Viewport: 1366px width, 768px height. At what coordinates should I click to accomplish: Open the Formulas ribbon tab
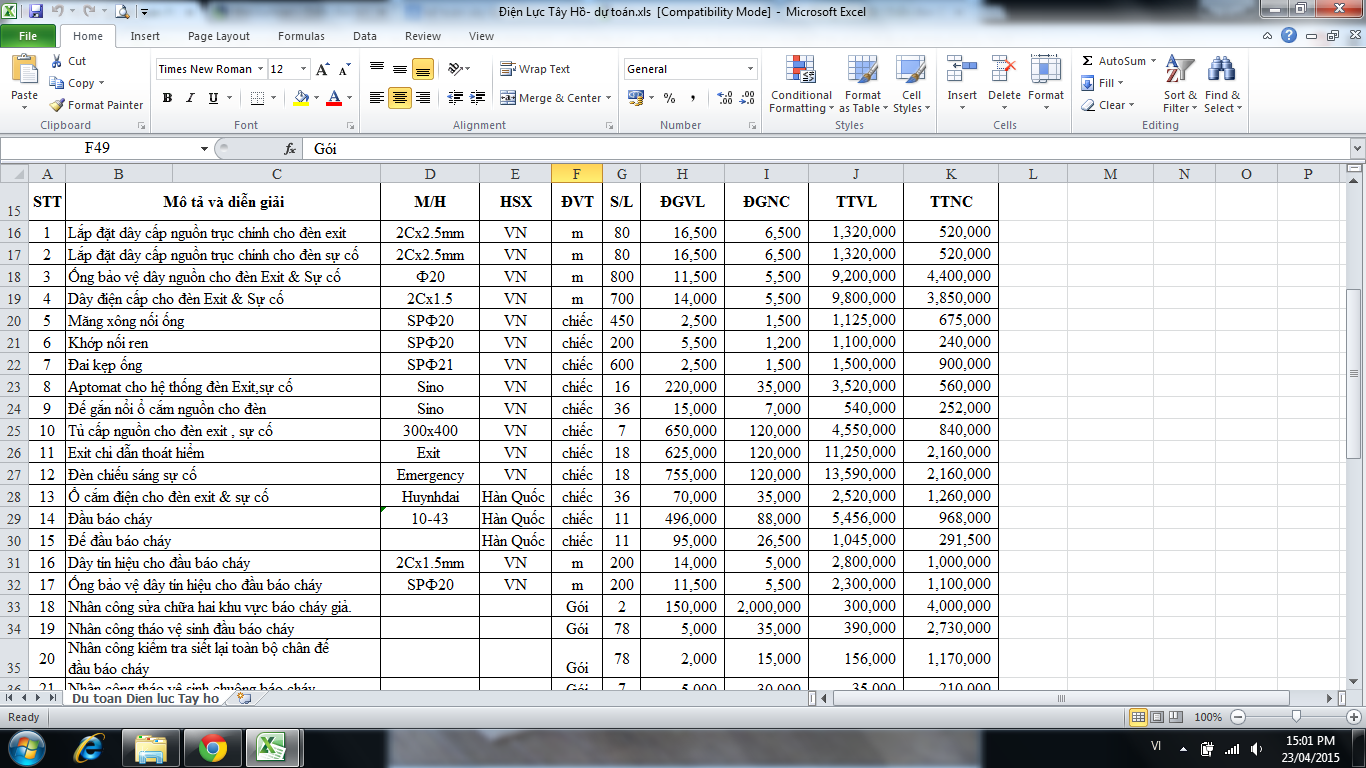(x=301, y=36)
